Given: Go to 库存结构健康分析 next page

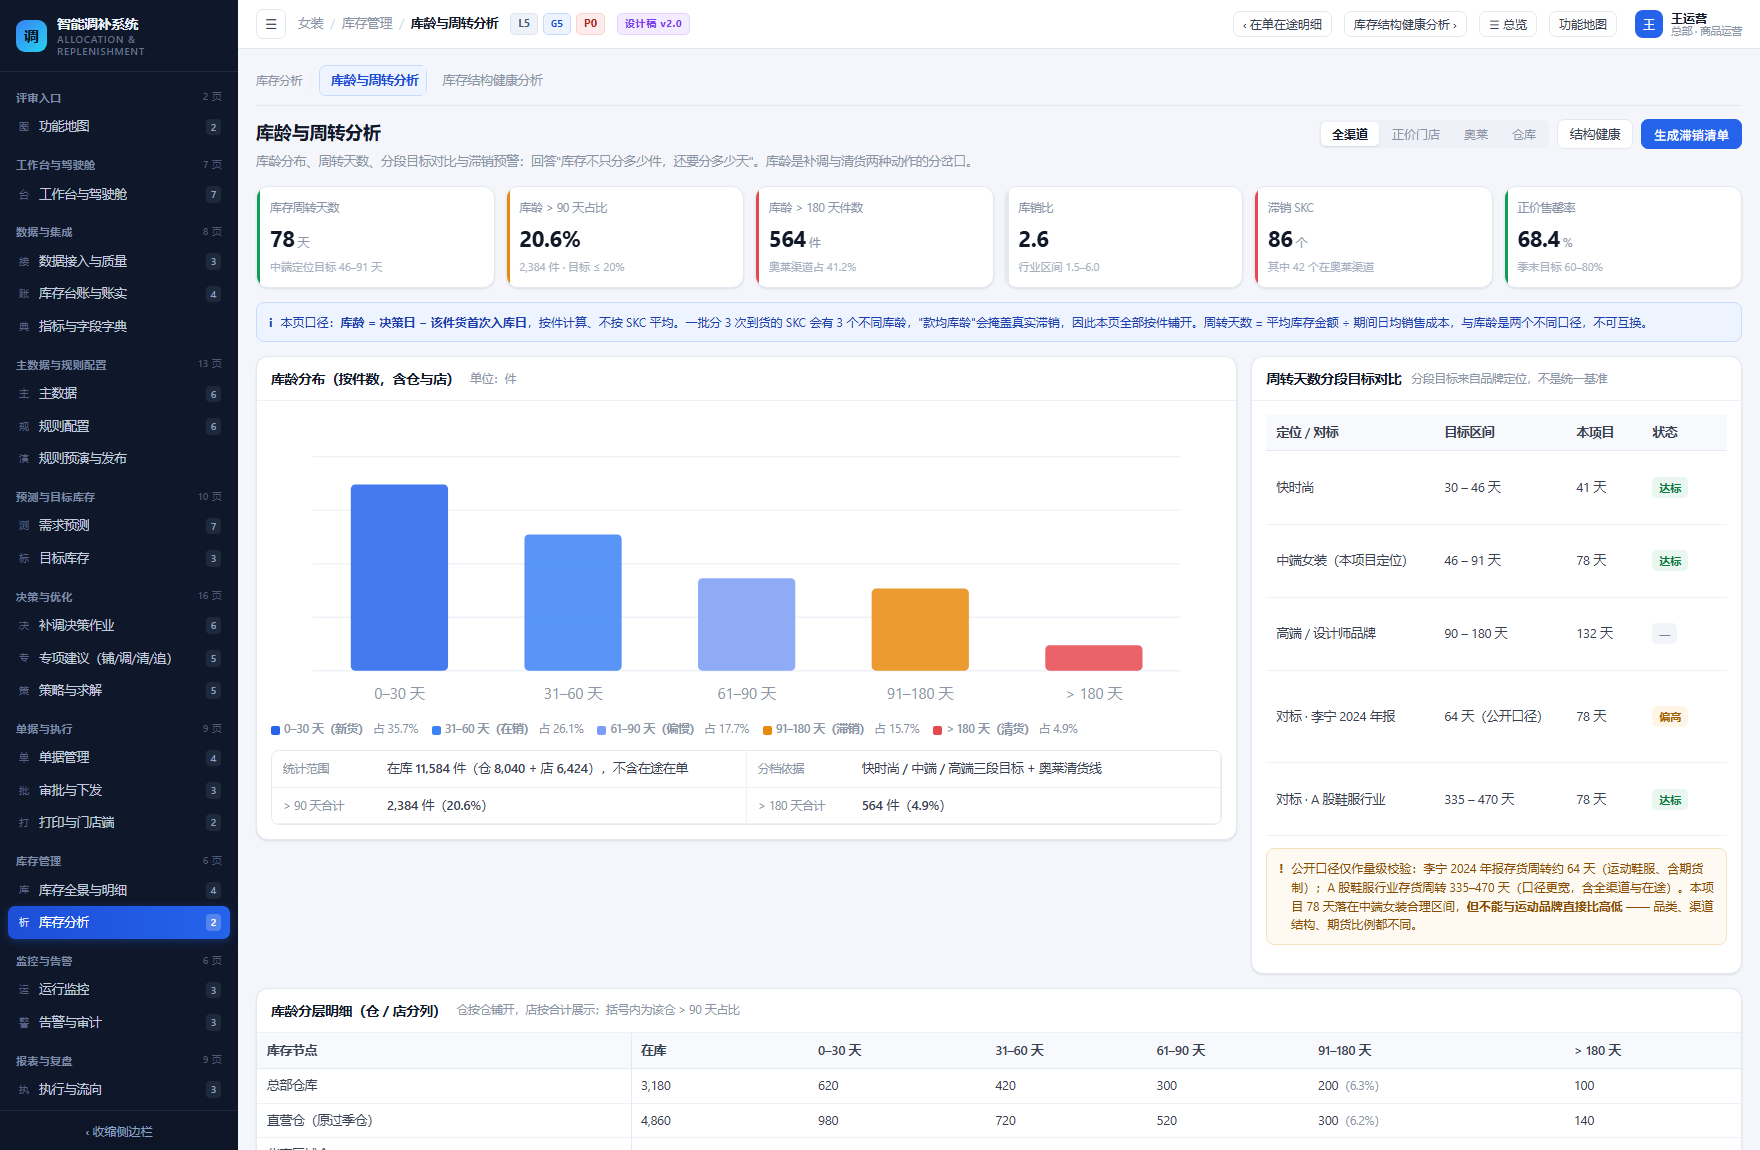Looking at the screenshot, I should coord(1405,24).
